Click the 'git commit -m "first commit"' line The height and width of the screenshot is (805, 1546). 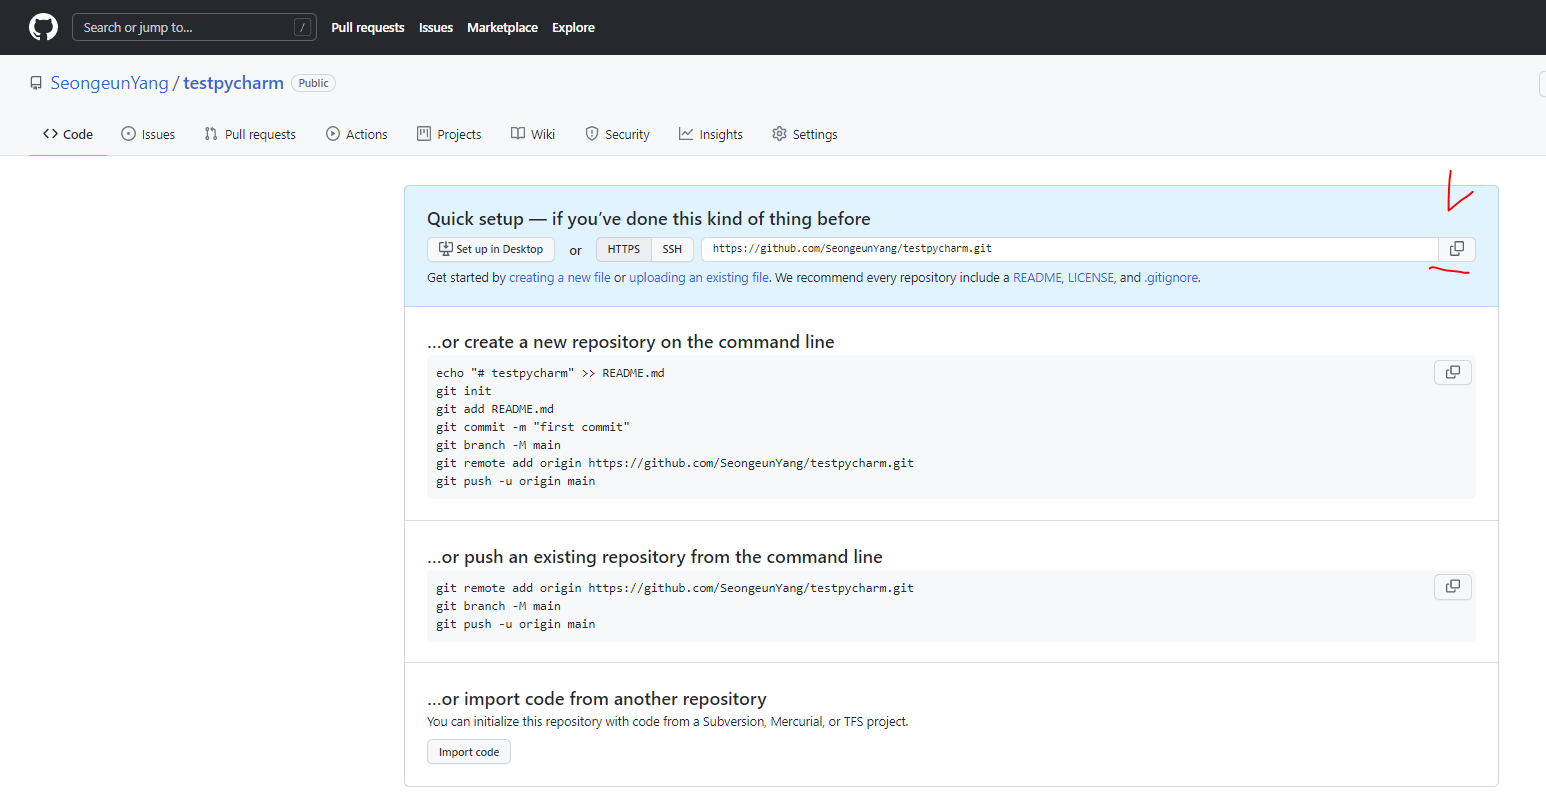533,427
